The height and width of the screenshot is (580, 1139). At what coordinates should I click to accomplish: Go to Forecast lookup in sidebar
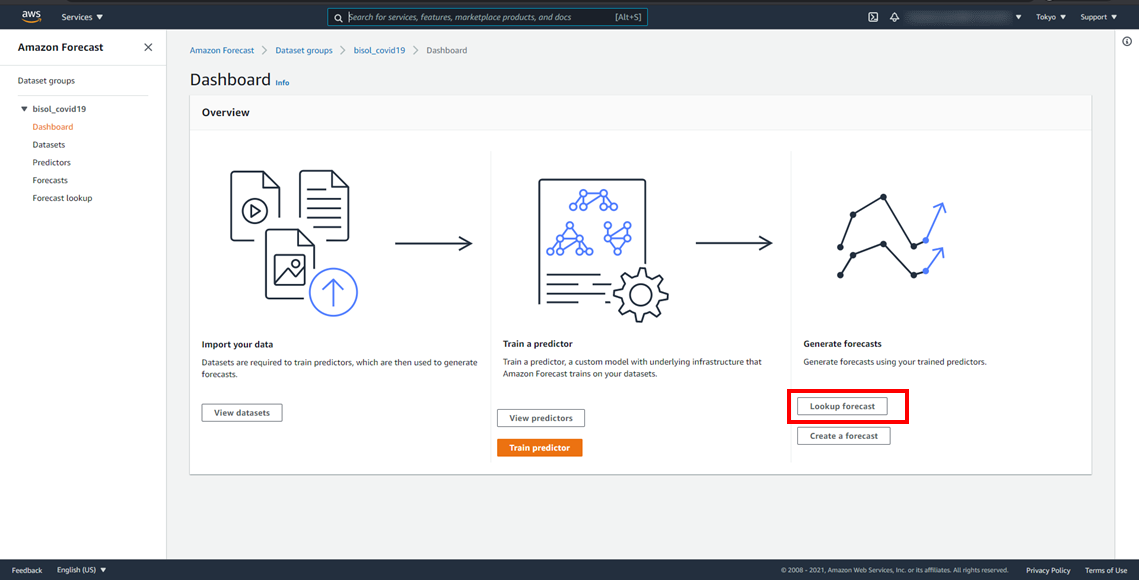point(62,198)
